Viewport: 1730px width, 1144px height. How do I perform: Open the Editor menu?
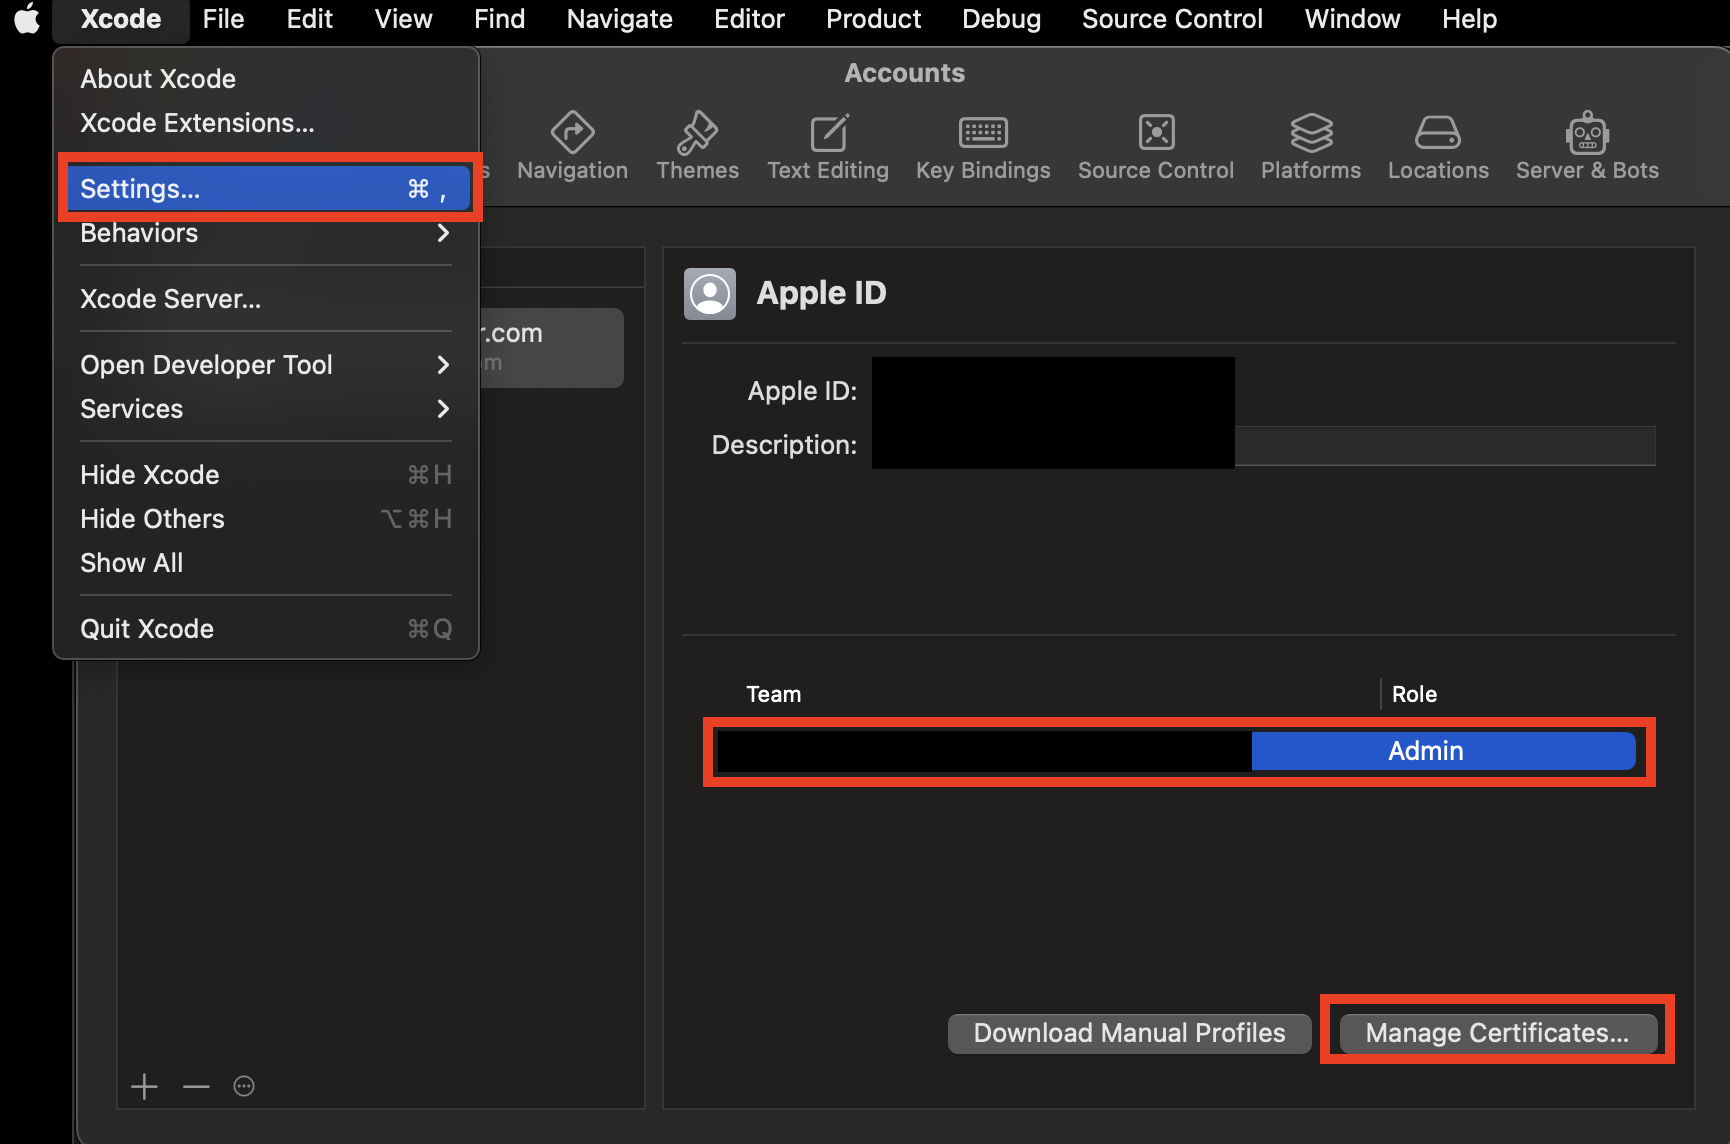coord(749,19)
